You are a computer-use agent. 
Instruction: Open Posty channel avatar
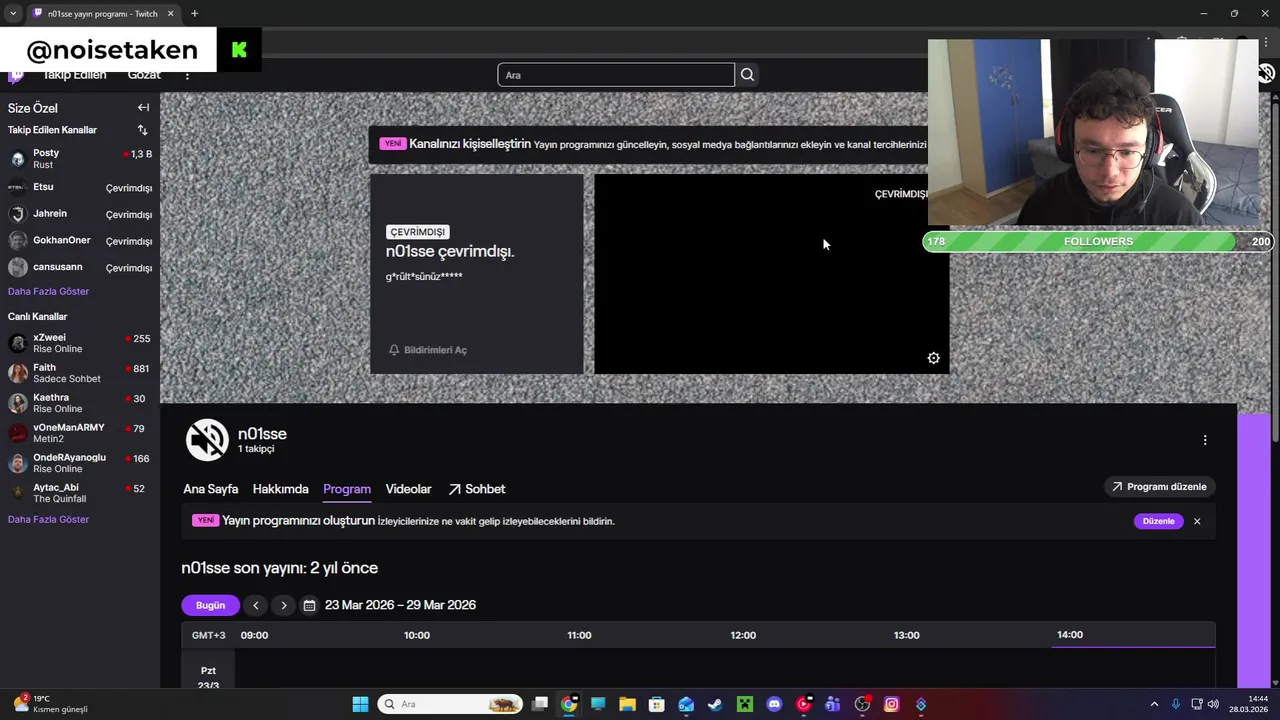[x=17, y=158]
